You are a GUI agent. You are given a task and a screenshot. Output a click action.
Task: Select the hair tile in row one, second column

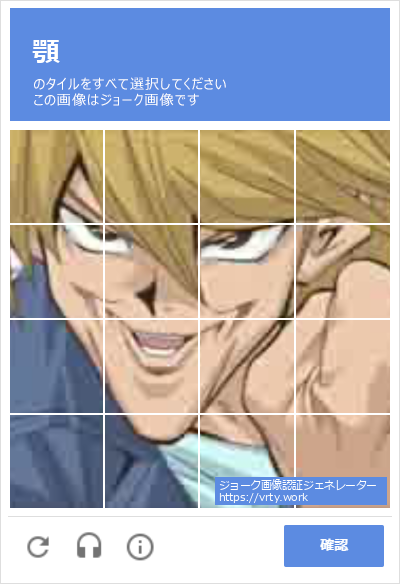tap(152, 177)
